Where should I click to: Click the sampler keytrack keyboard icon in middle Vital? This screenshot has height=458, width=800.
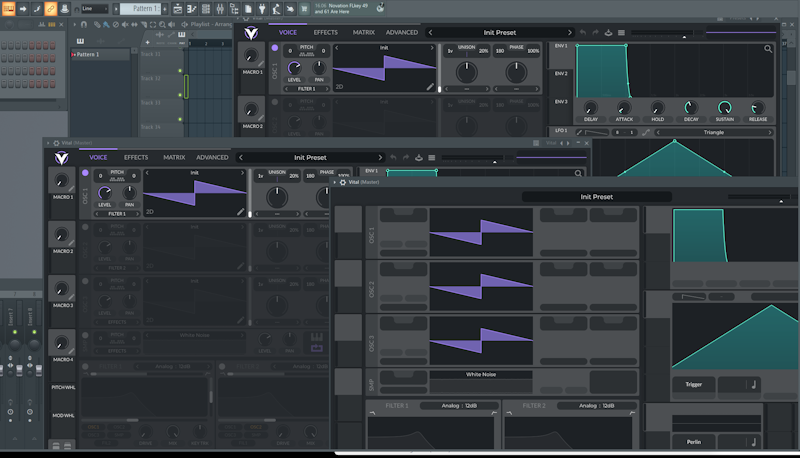[x=316, y=337]
